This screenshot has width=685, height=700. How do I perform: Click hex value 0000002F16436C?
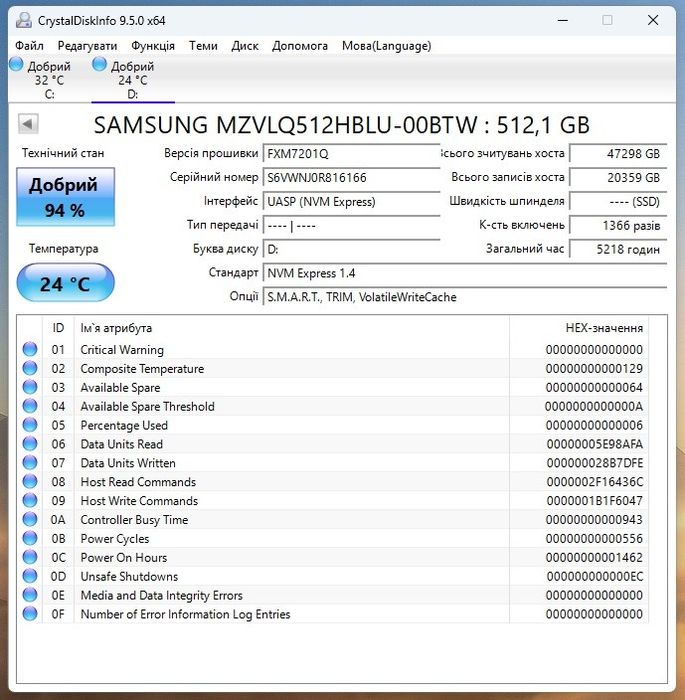coord(594,482)
